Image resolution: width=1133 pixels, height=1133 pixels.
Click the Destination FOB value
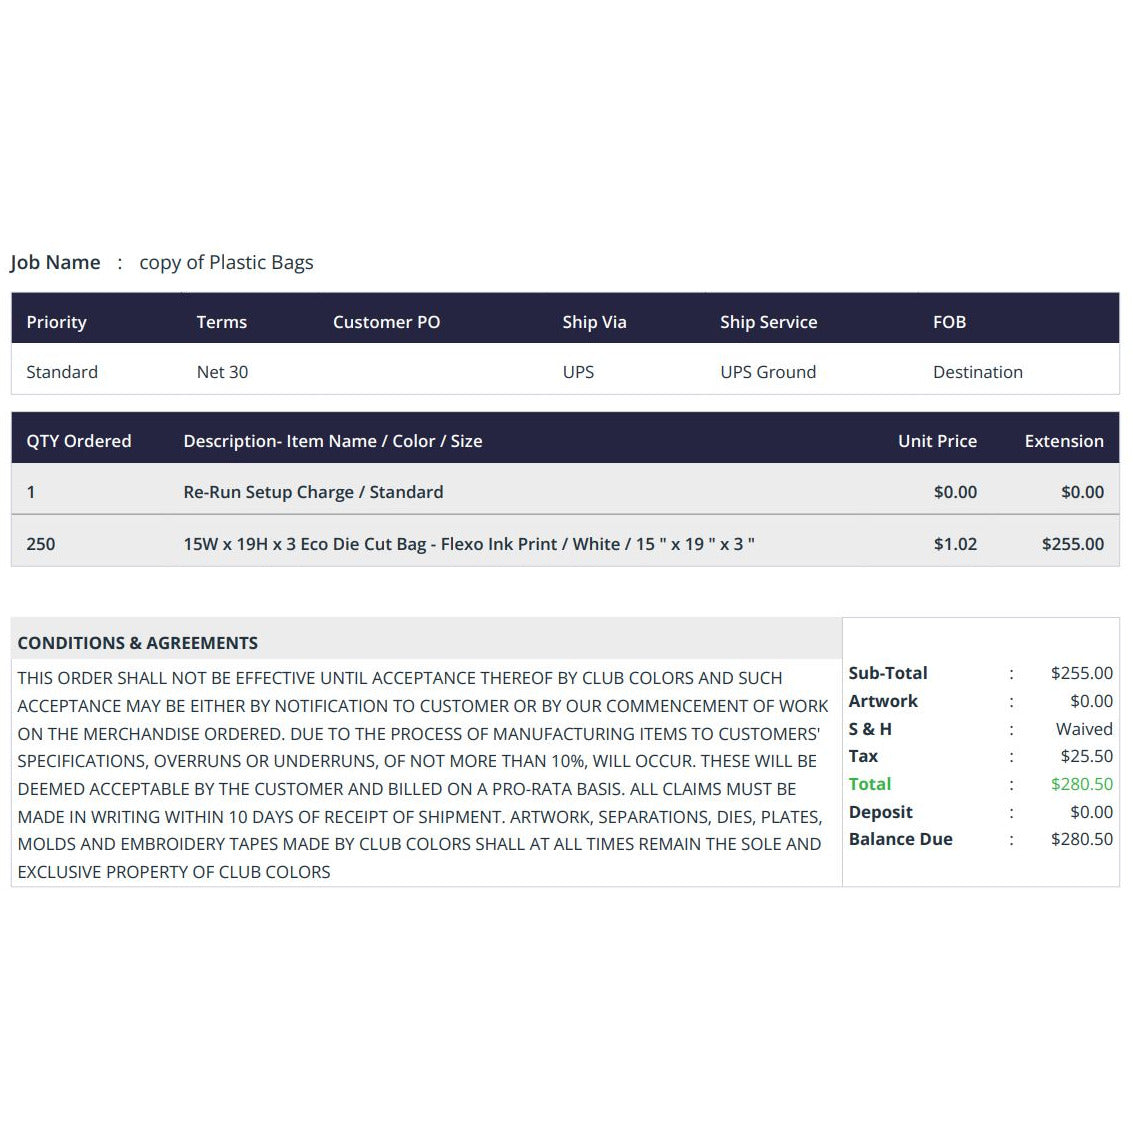[977, 372]
